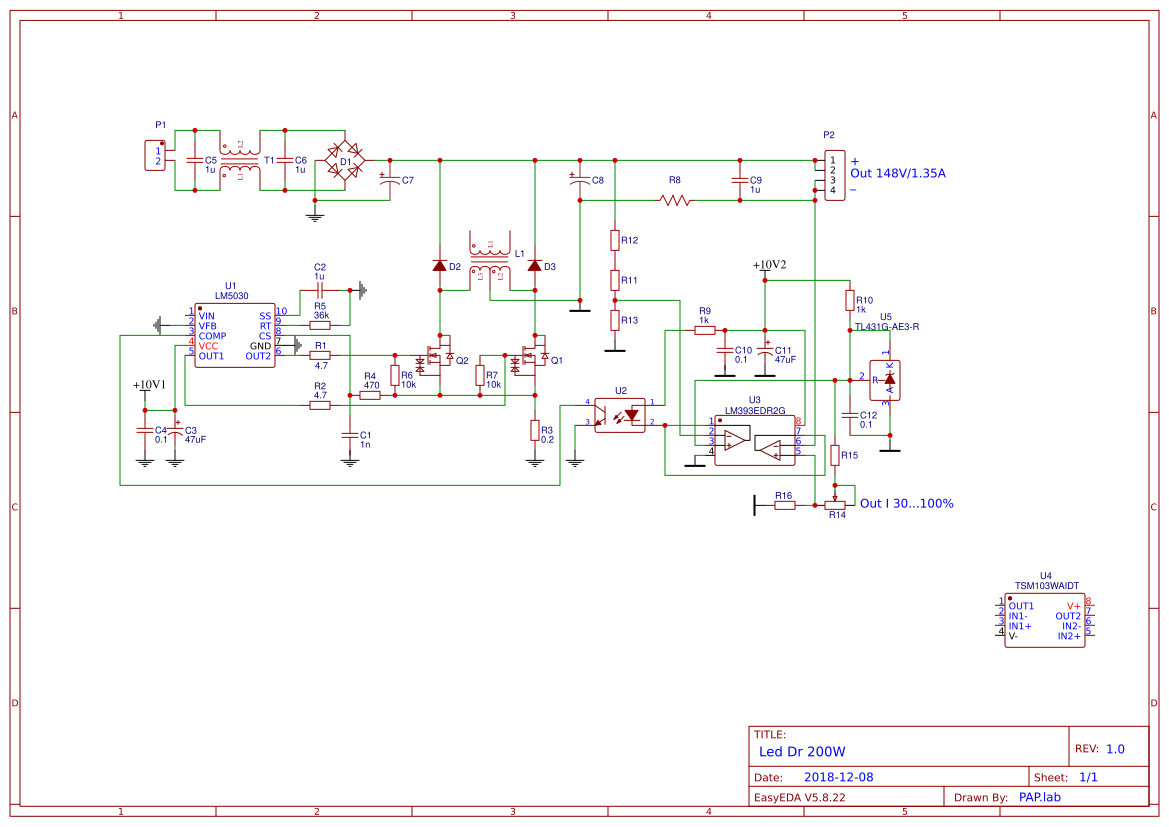Click the bridge rectifier D1
1169x827 pixels.
click(x=343, y=158)
